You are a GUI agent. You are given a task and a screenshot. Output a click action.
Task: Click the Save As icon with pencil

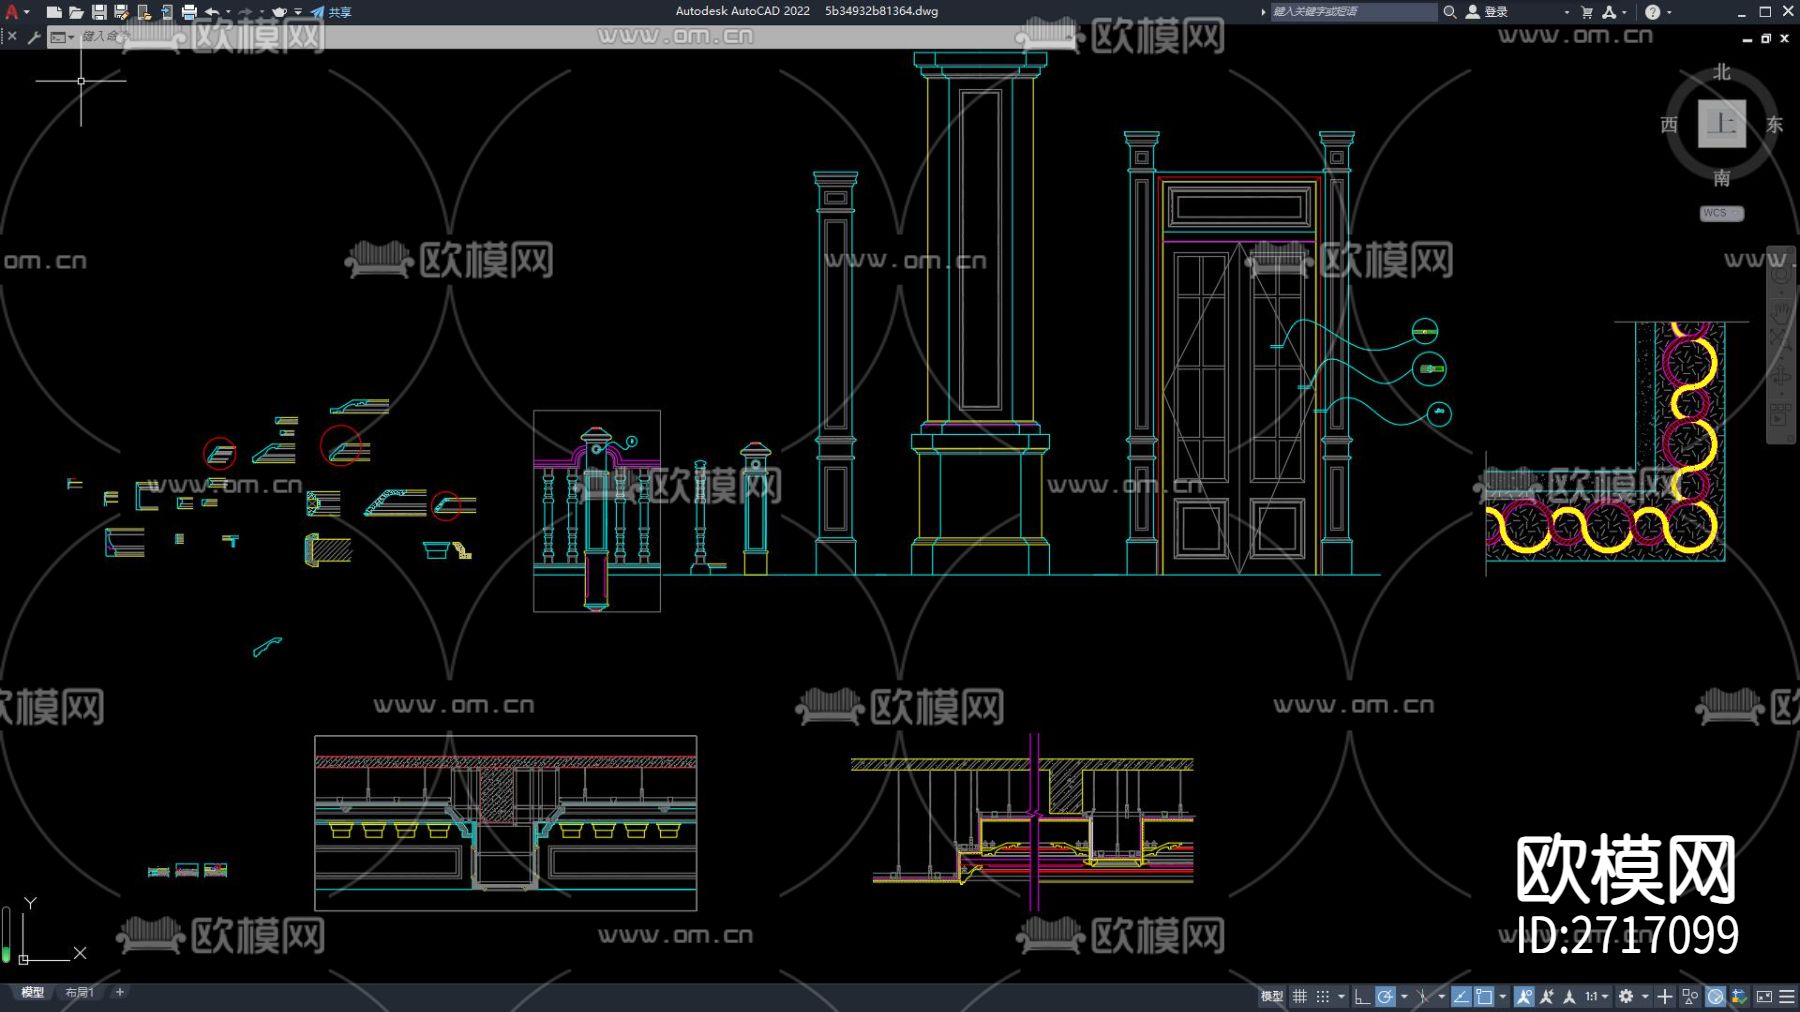[121, 12]
